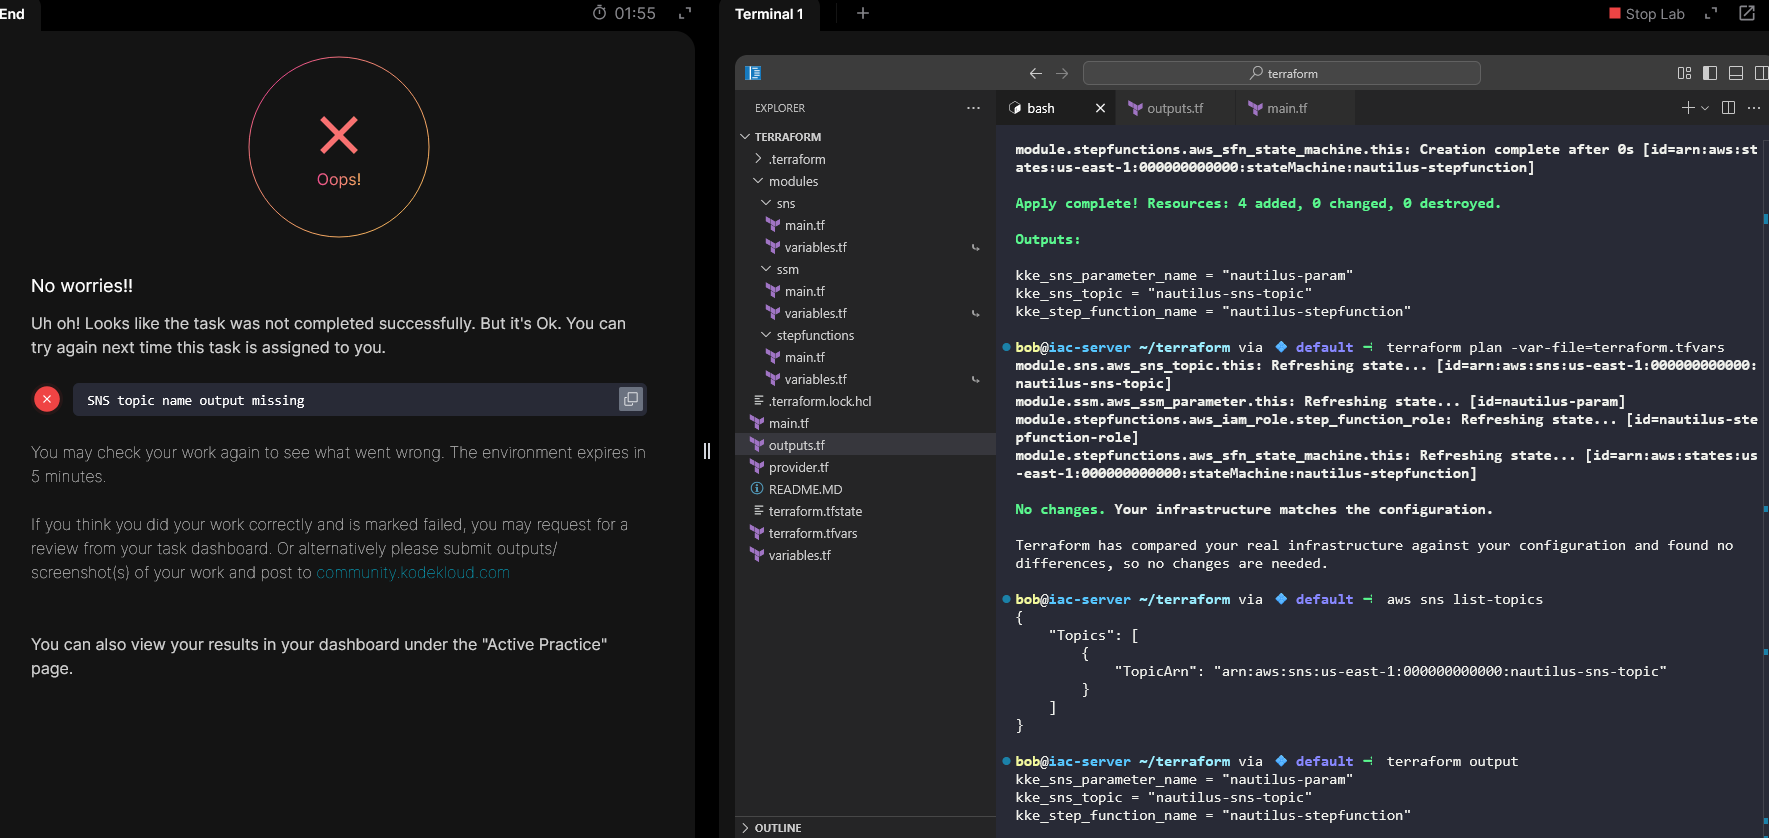The height and width of the screenshot is (838, 1769).
Task: Collapse the stepfunctions folder
Action: coord(814,335)
